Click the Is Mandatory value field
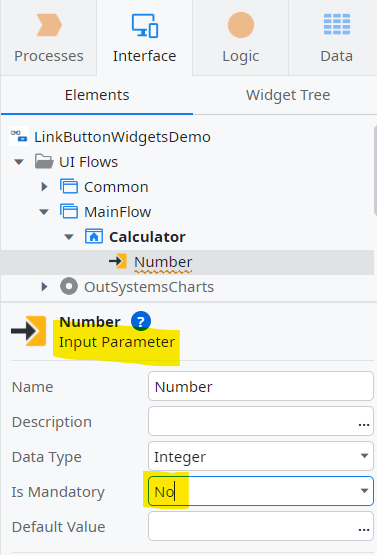377x555 pixels. 261,491
